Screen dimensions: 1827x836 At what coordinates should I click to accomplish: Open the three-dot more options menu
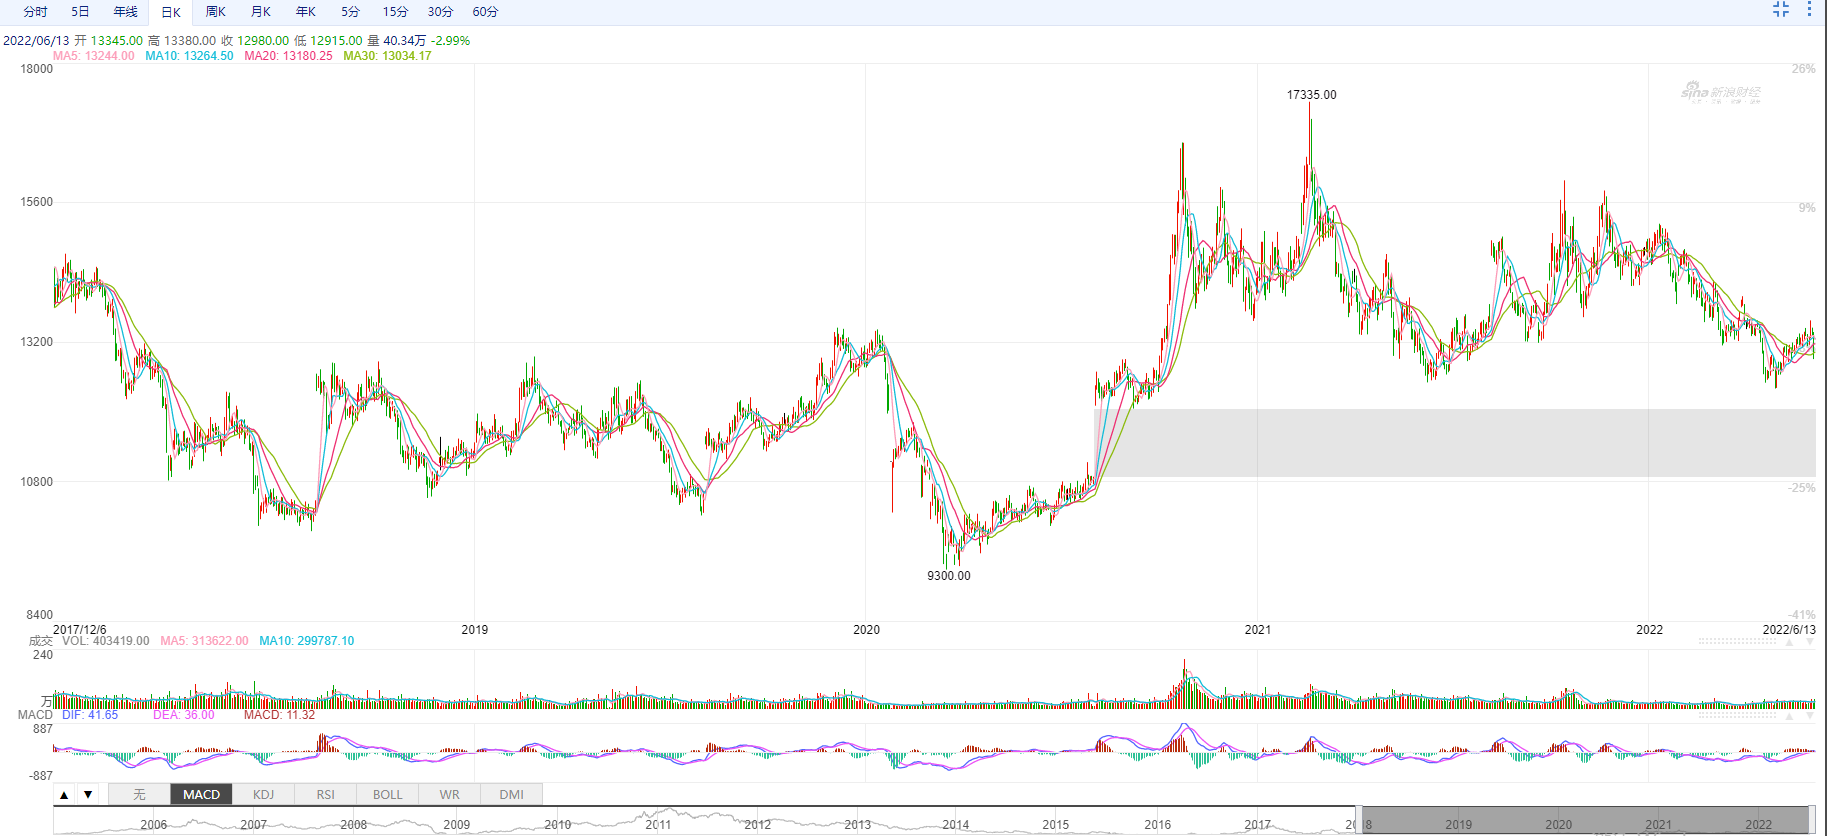1809,10
